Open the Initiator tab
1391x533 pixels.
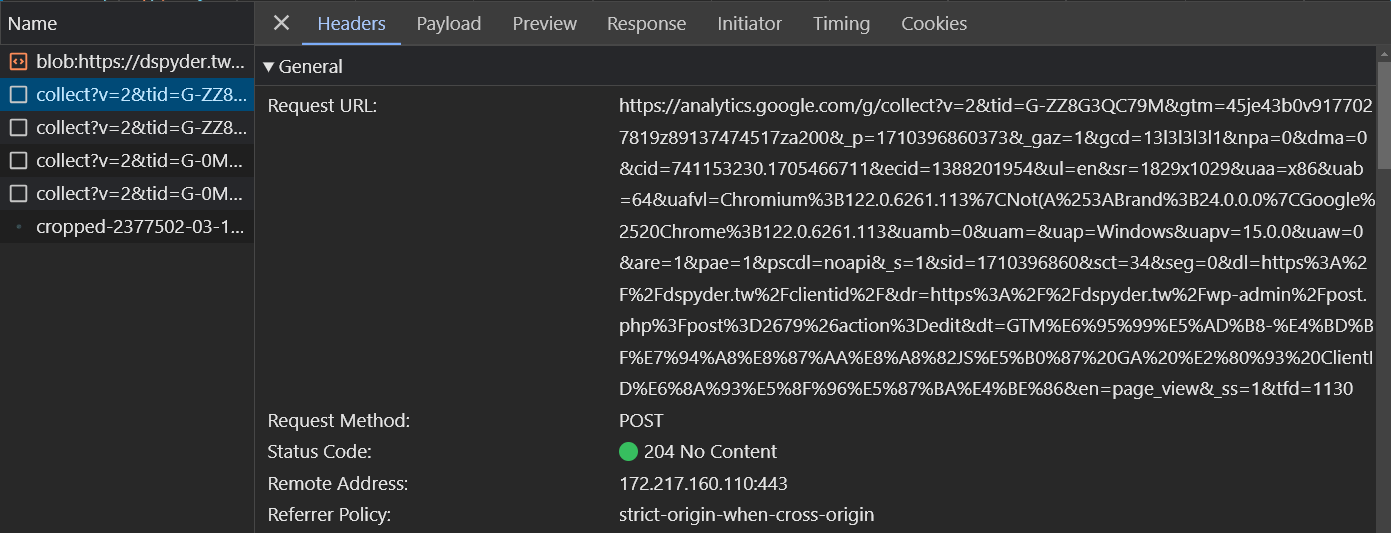tap(749, 23)
